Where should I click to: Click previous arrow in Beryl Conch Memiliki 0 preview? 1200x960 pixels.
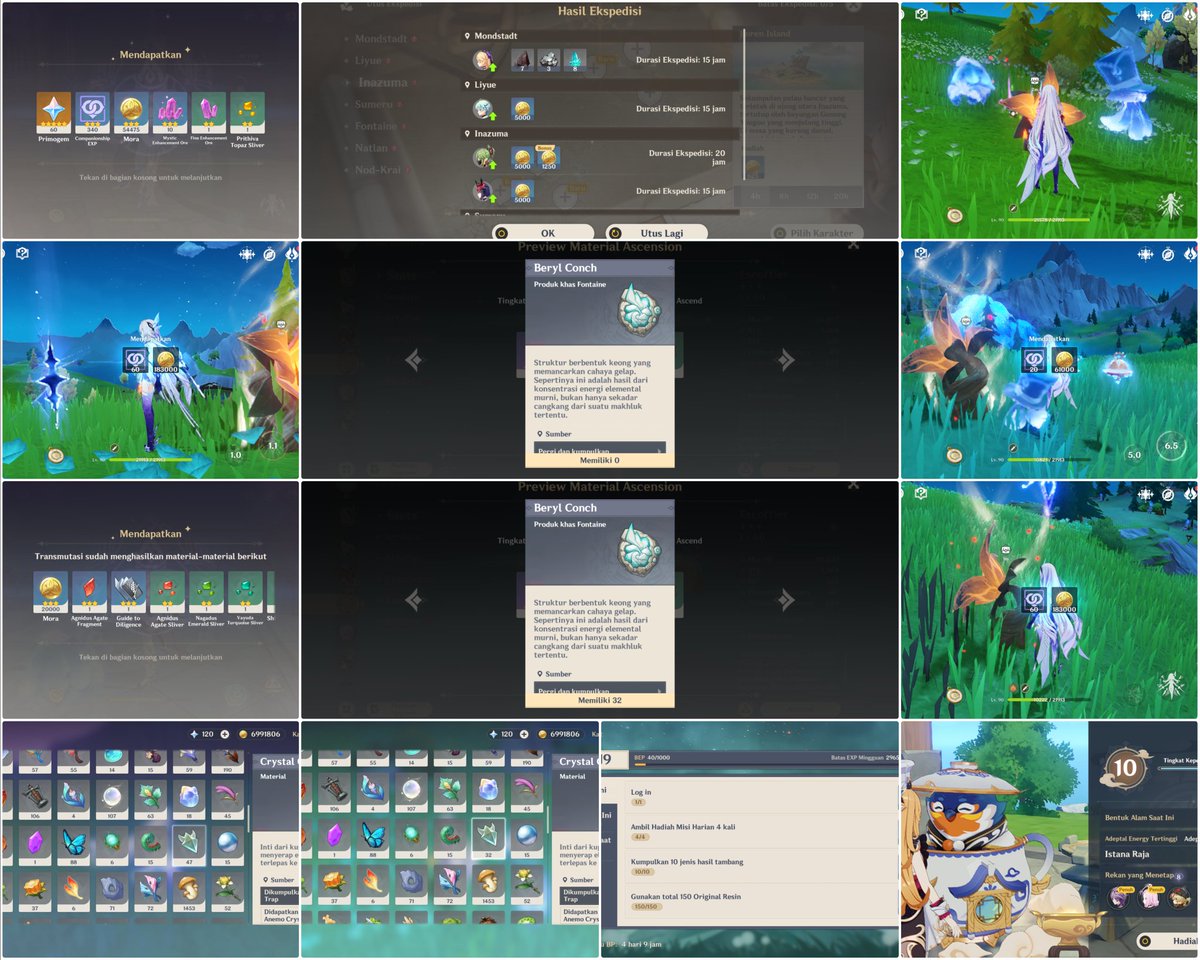(x=414, y=360)
